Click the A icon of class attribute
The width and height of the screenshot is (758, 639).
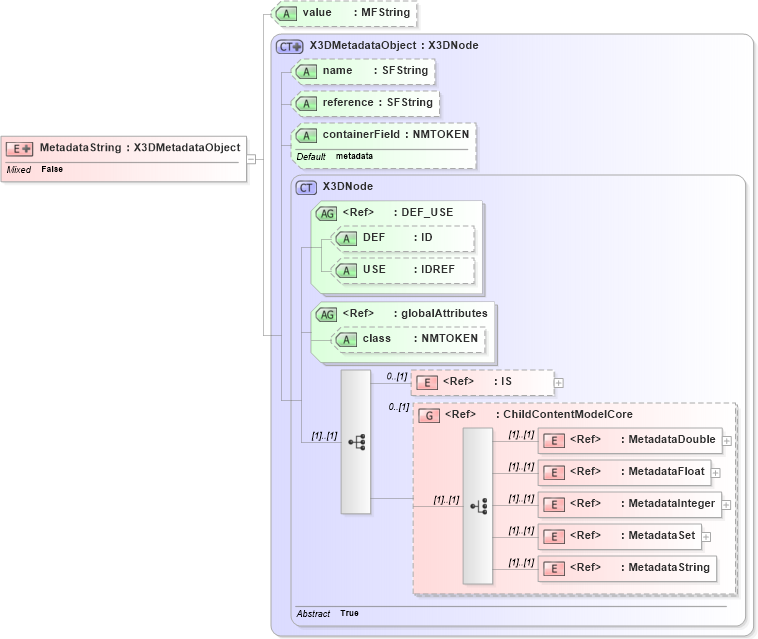(x=346, y=340)
